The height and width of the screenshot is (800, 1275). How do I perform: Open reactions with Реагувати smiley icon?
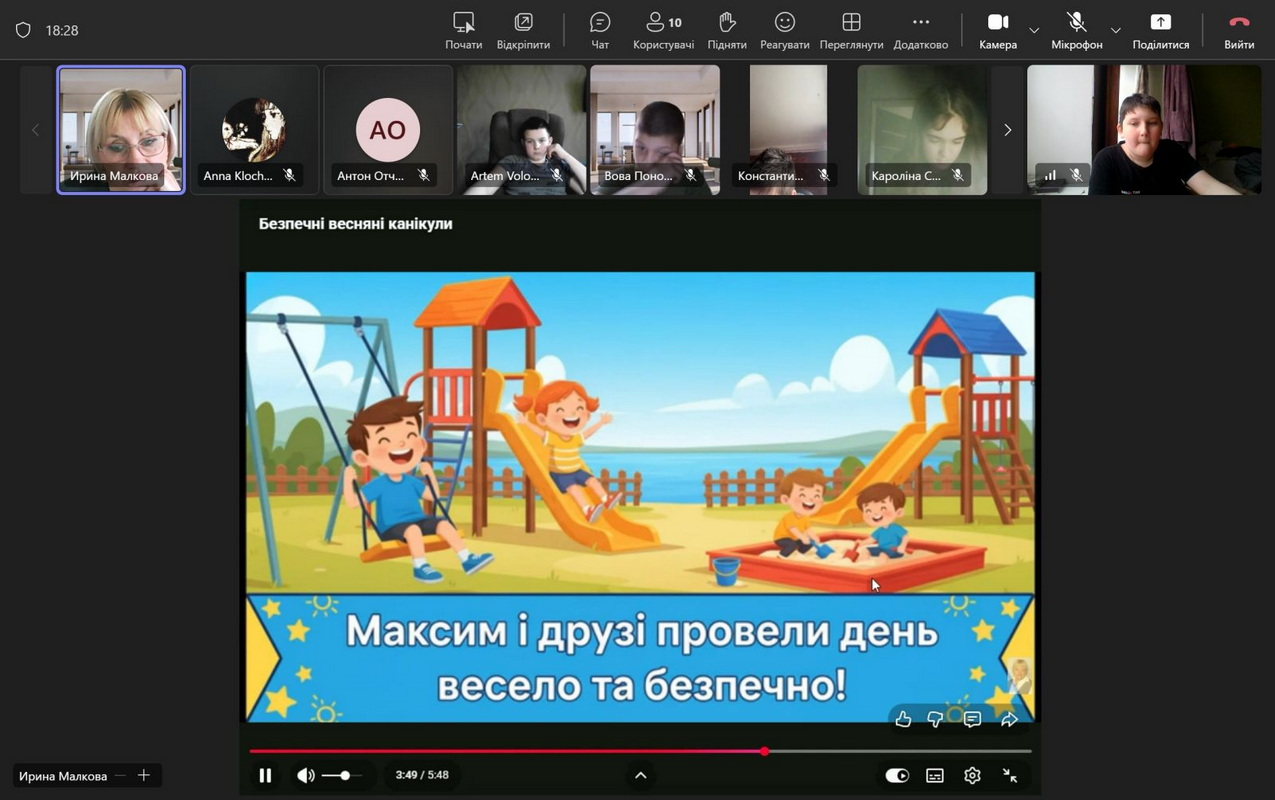(785, 23)
